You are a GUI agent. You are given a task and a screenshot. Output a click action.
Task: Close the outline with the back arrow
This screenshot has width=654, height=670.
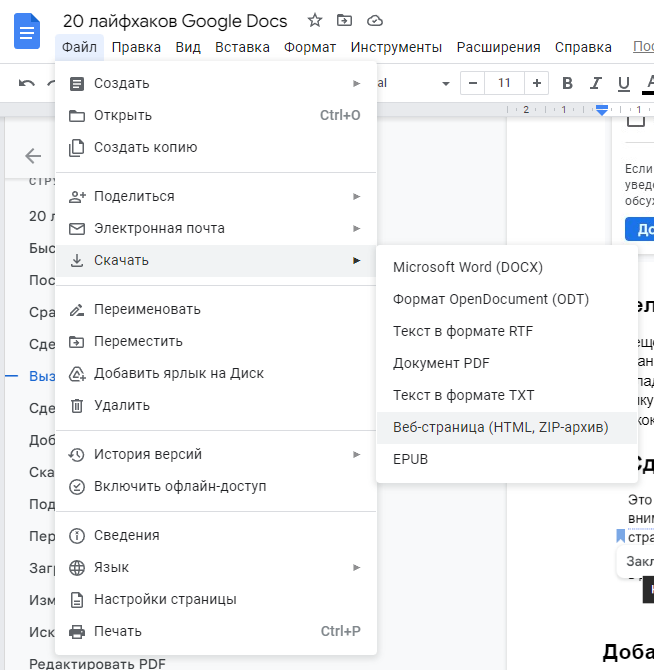[33, 156]
